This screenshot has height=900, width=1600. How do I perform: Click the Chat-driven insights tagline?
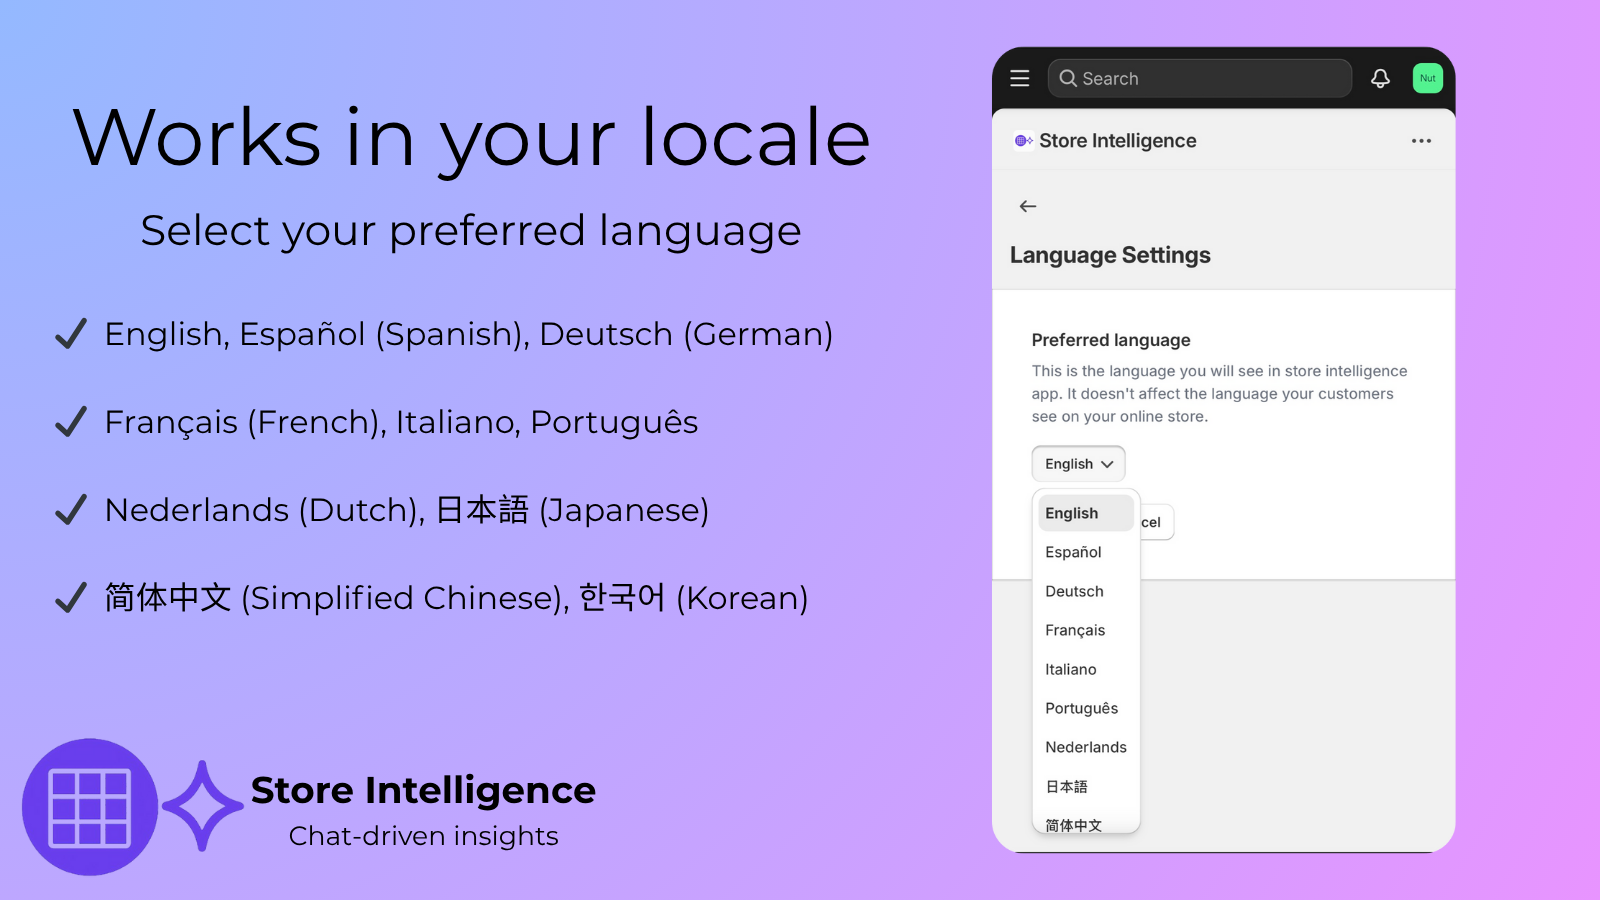424,836
